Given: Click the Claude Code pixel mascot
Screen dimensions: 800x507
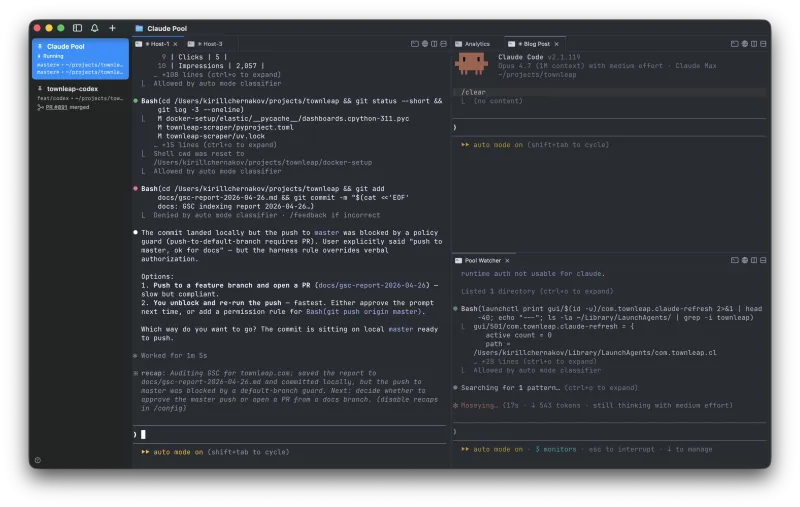Looking at the screenshot, I should tap(471, 64).
